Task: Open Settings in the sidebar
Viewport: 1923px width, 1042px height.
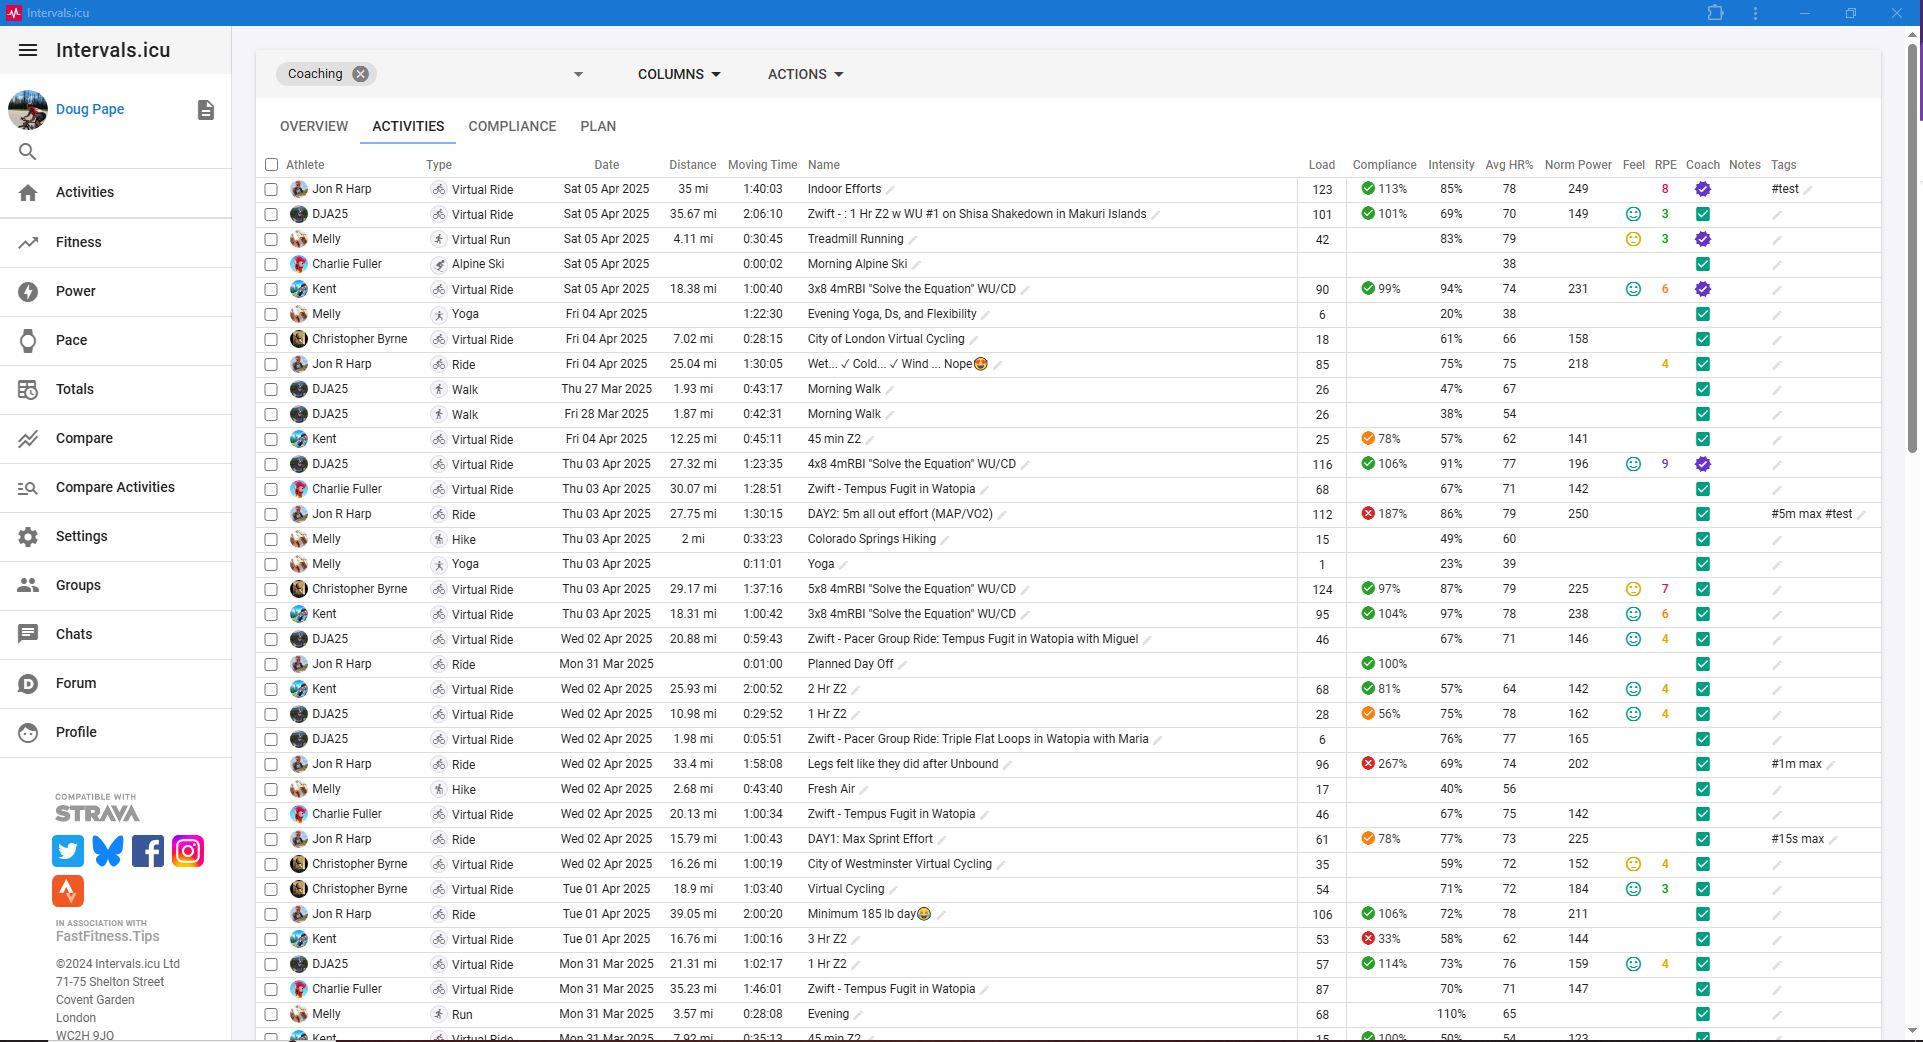Action: (x=115, y=536)
